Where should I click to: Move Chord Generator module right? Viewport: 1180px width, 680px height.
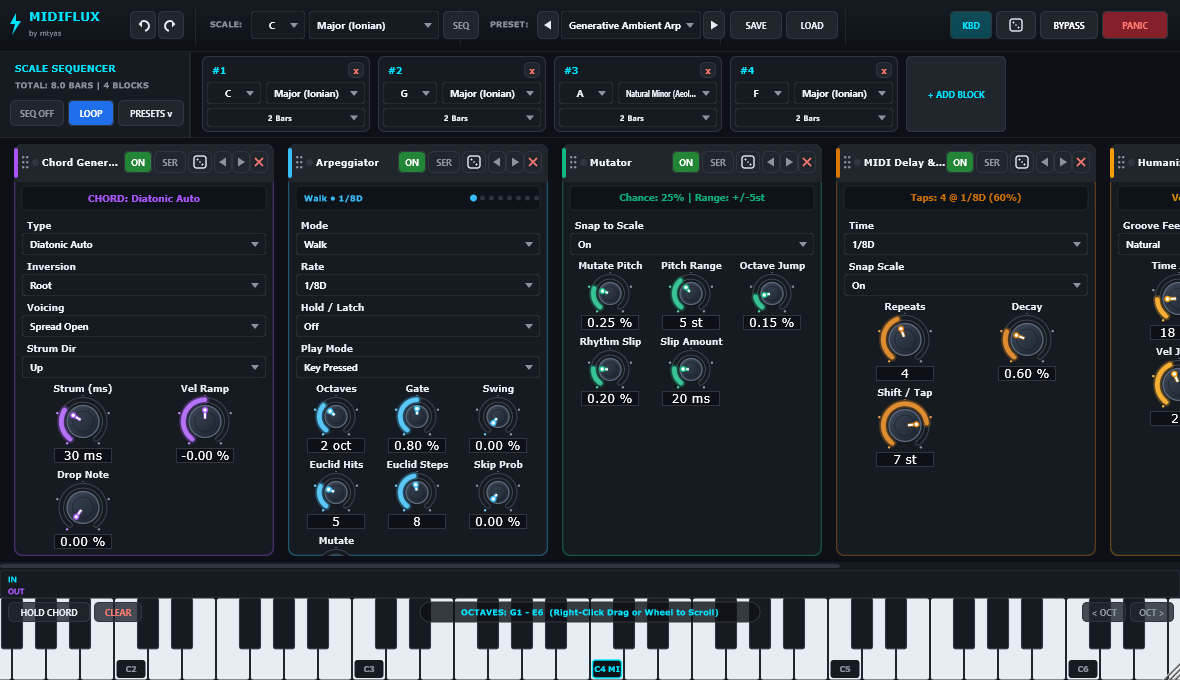pos(241,162)
